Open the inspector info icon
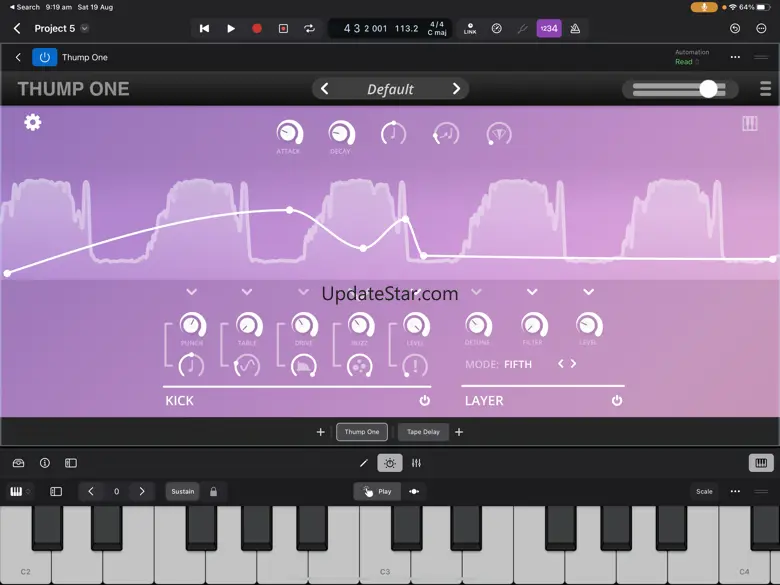Viewport: 780px width, 585px height. (x=45, y=463)
